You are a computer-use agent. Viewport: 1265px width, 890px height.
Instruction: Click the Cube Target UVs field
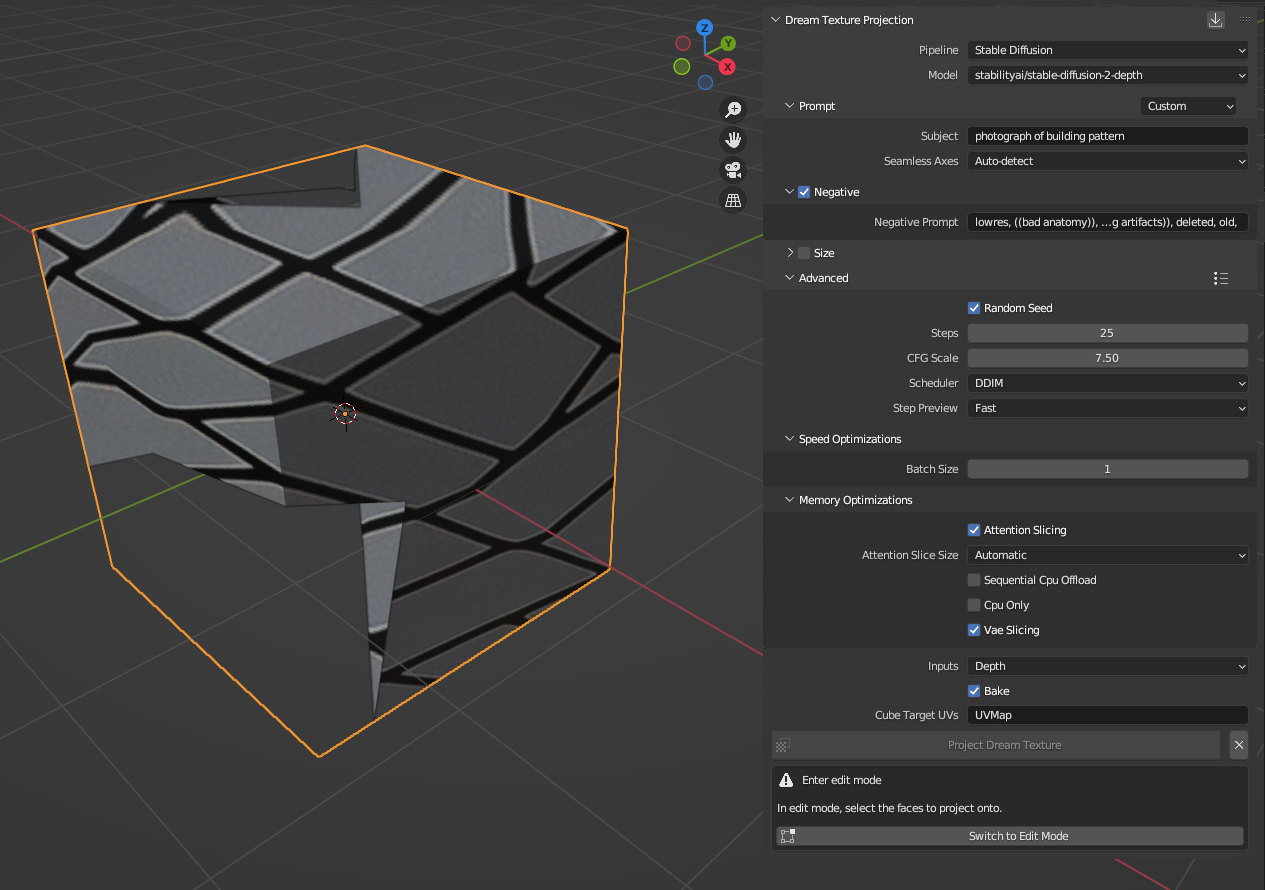(1108, 715)
